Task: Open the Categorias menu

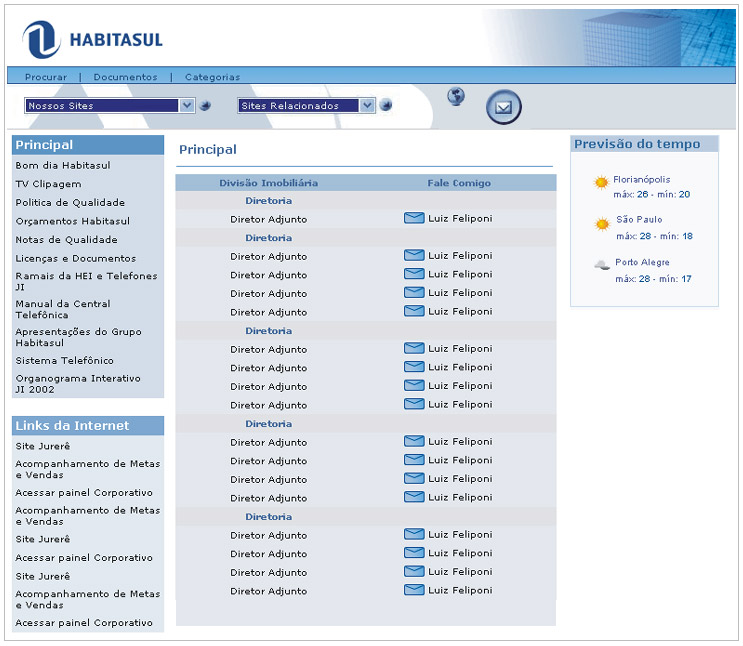Action: [212, 77]
